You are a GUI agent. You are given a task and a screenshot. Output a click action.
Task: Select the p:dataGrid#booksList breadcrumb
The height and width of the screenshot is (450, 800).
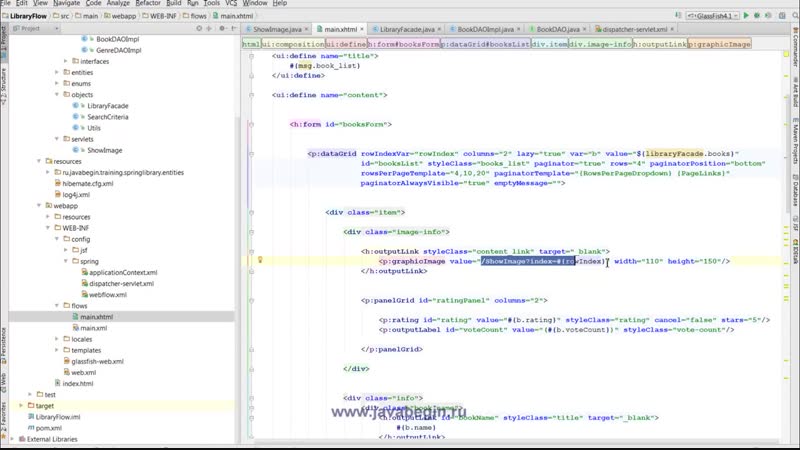(x=485, y=44)
